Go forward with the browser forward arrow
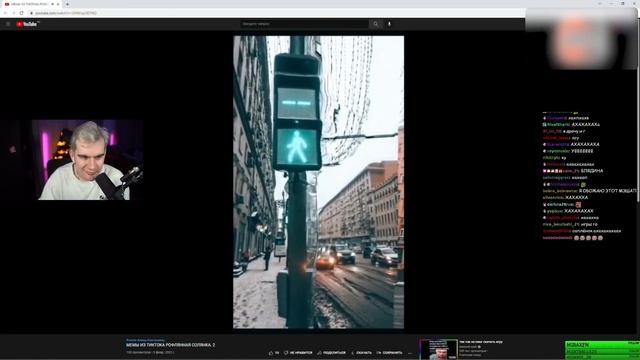 [13, 13]
